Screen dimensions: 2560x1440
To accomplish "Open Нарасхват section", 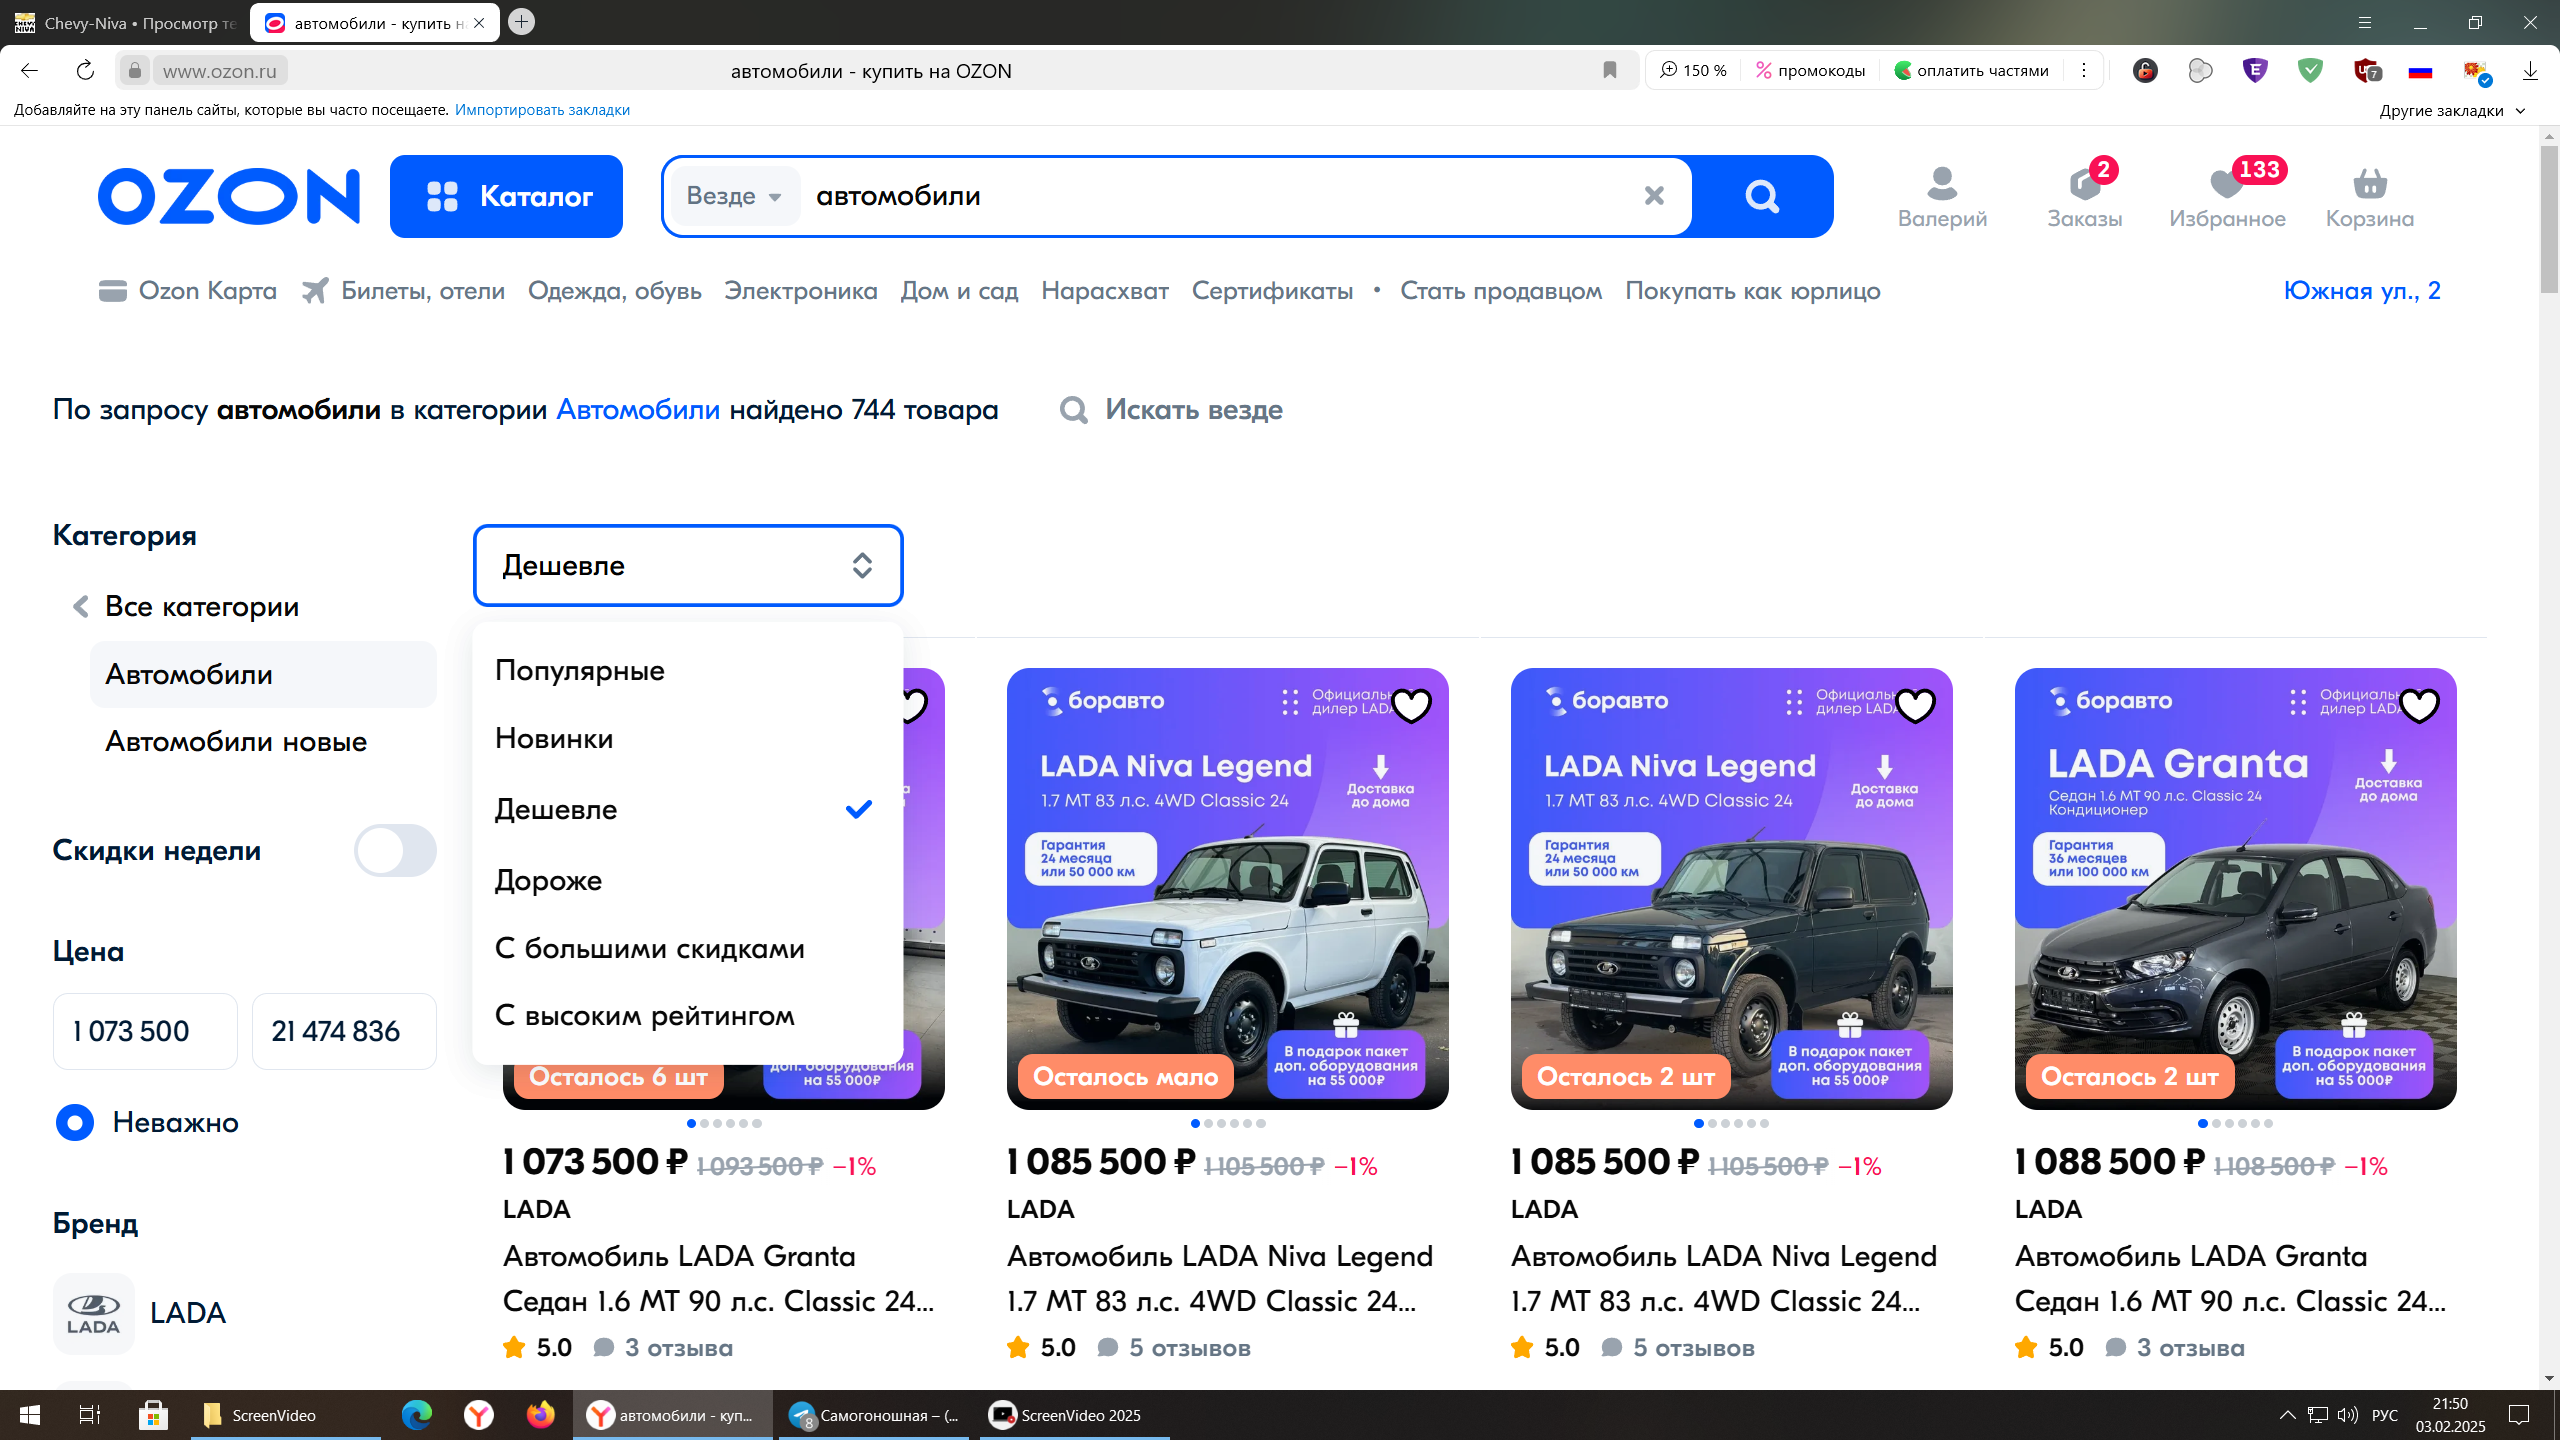I will [1105, 291].
